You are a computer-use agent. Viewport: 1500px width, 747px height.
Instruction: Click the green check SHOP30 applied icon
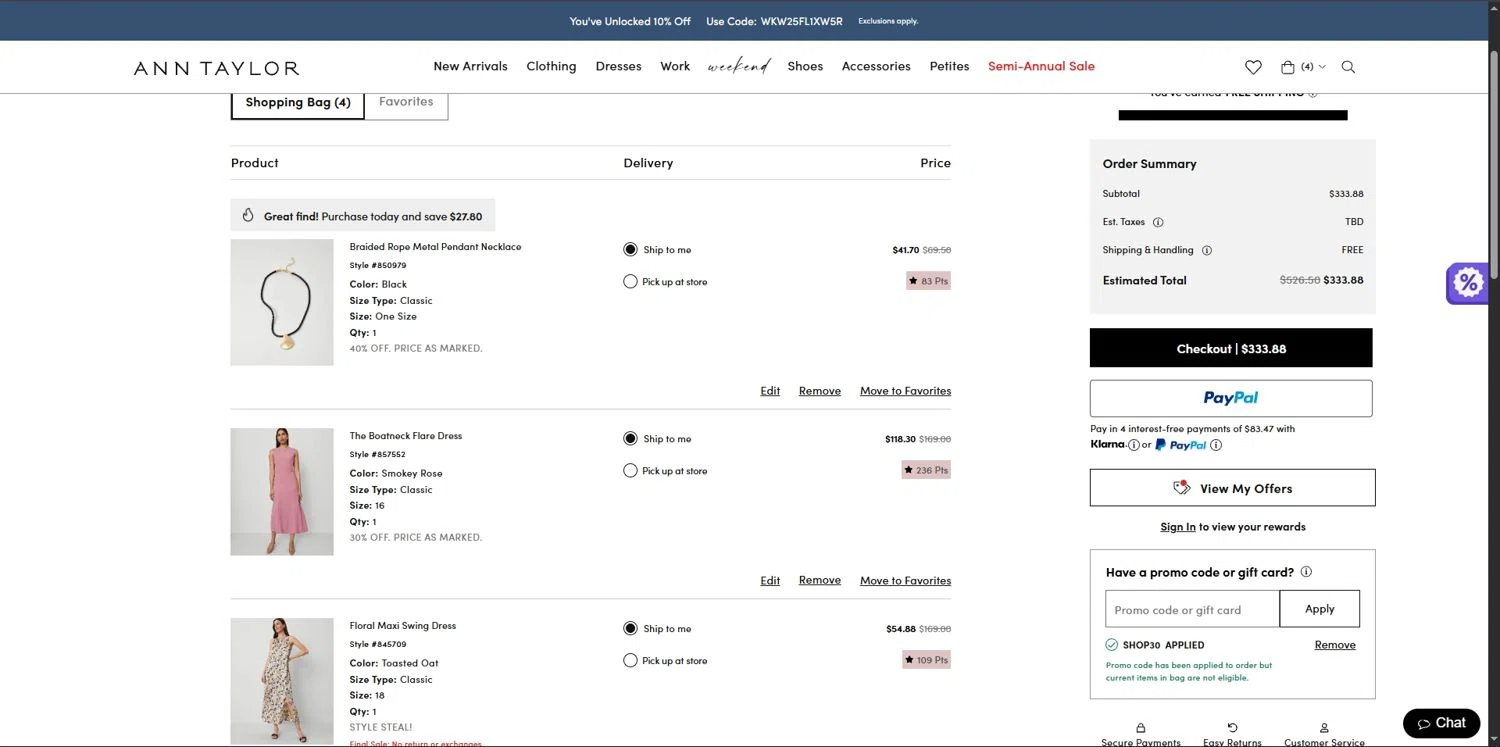coord(1112,645)
